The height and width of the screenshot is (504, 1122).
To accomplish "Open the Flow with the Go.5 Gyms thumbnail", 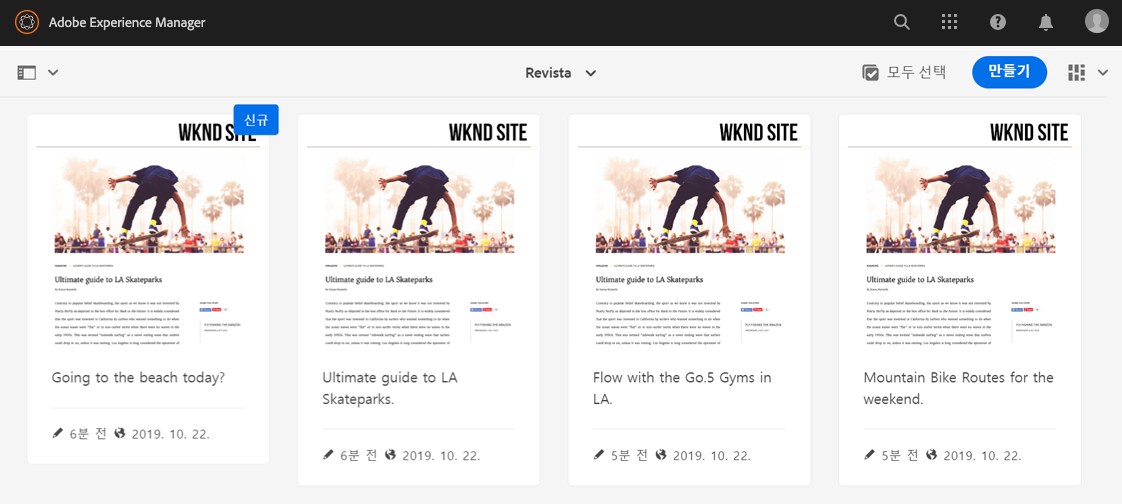I will [x=689, y=233].
